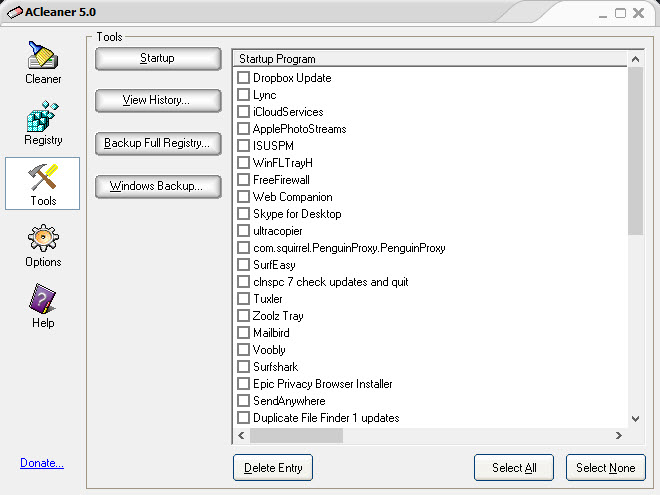Image resolution: width=660 pixels, height=495 pixels.
Task: Open the Options gear icon
Action: tap(43, 238)
